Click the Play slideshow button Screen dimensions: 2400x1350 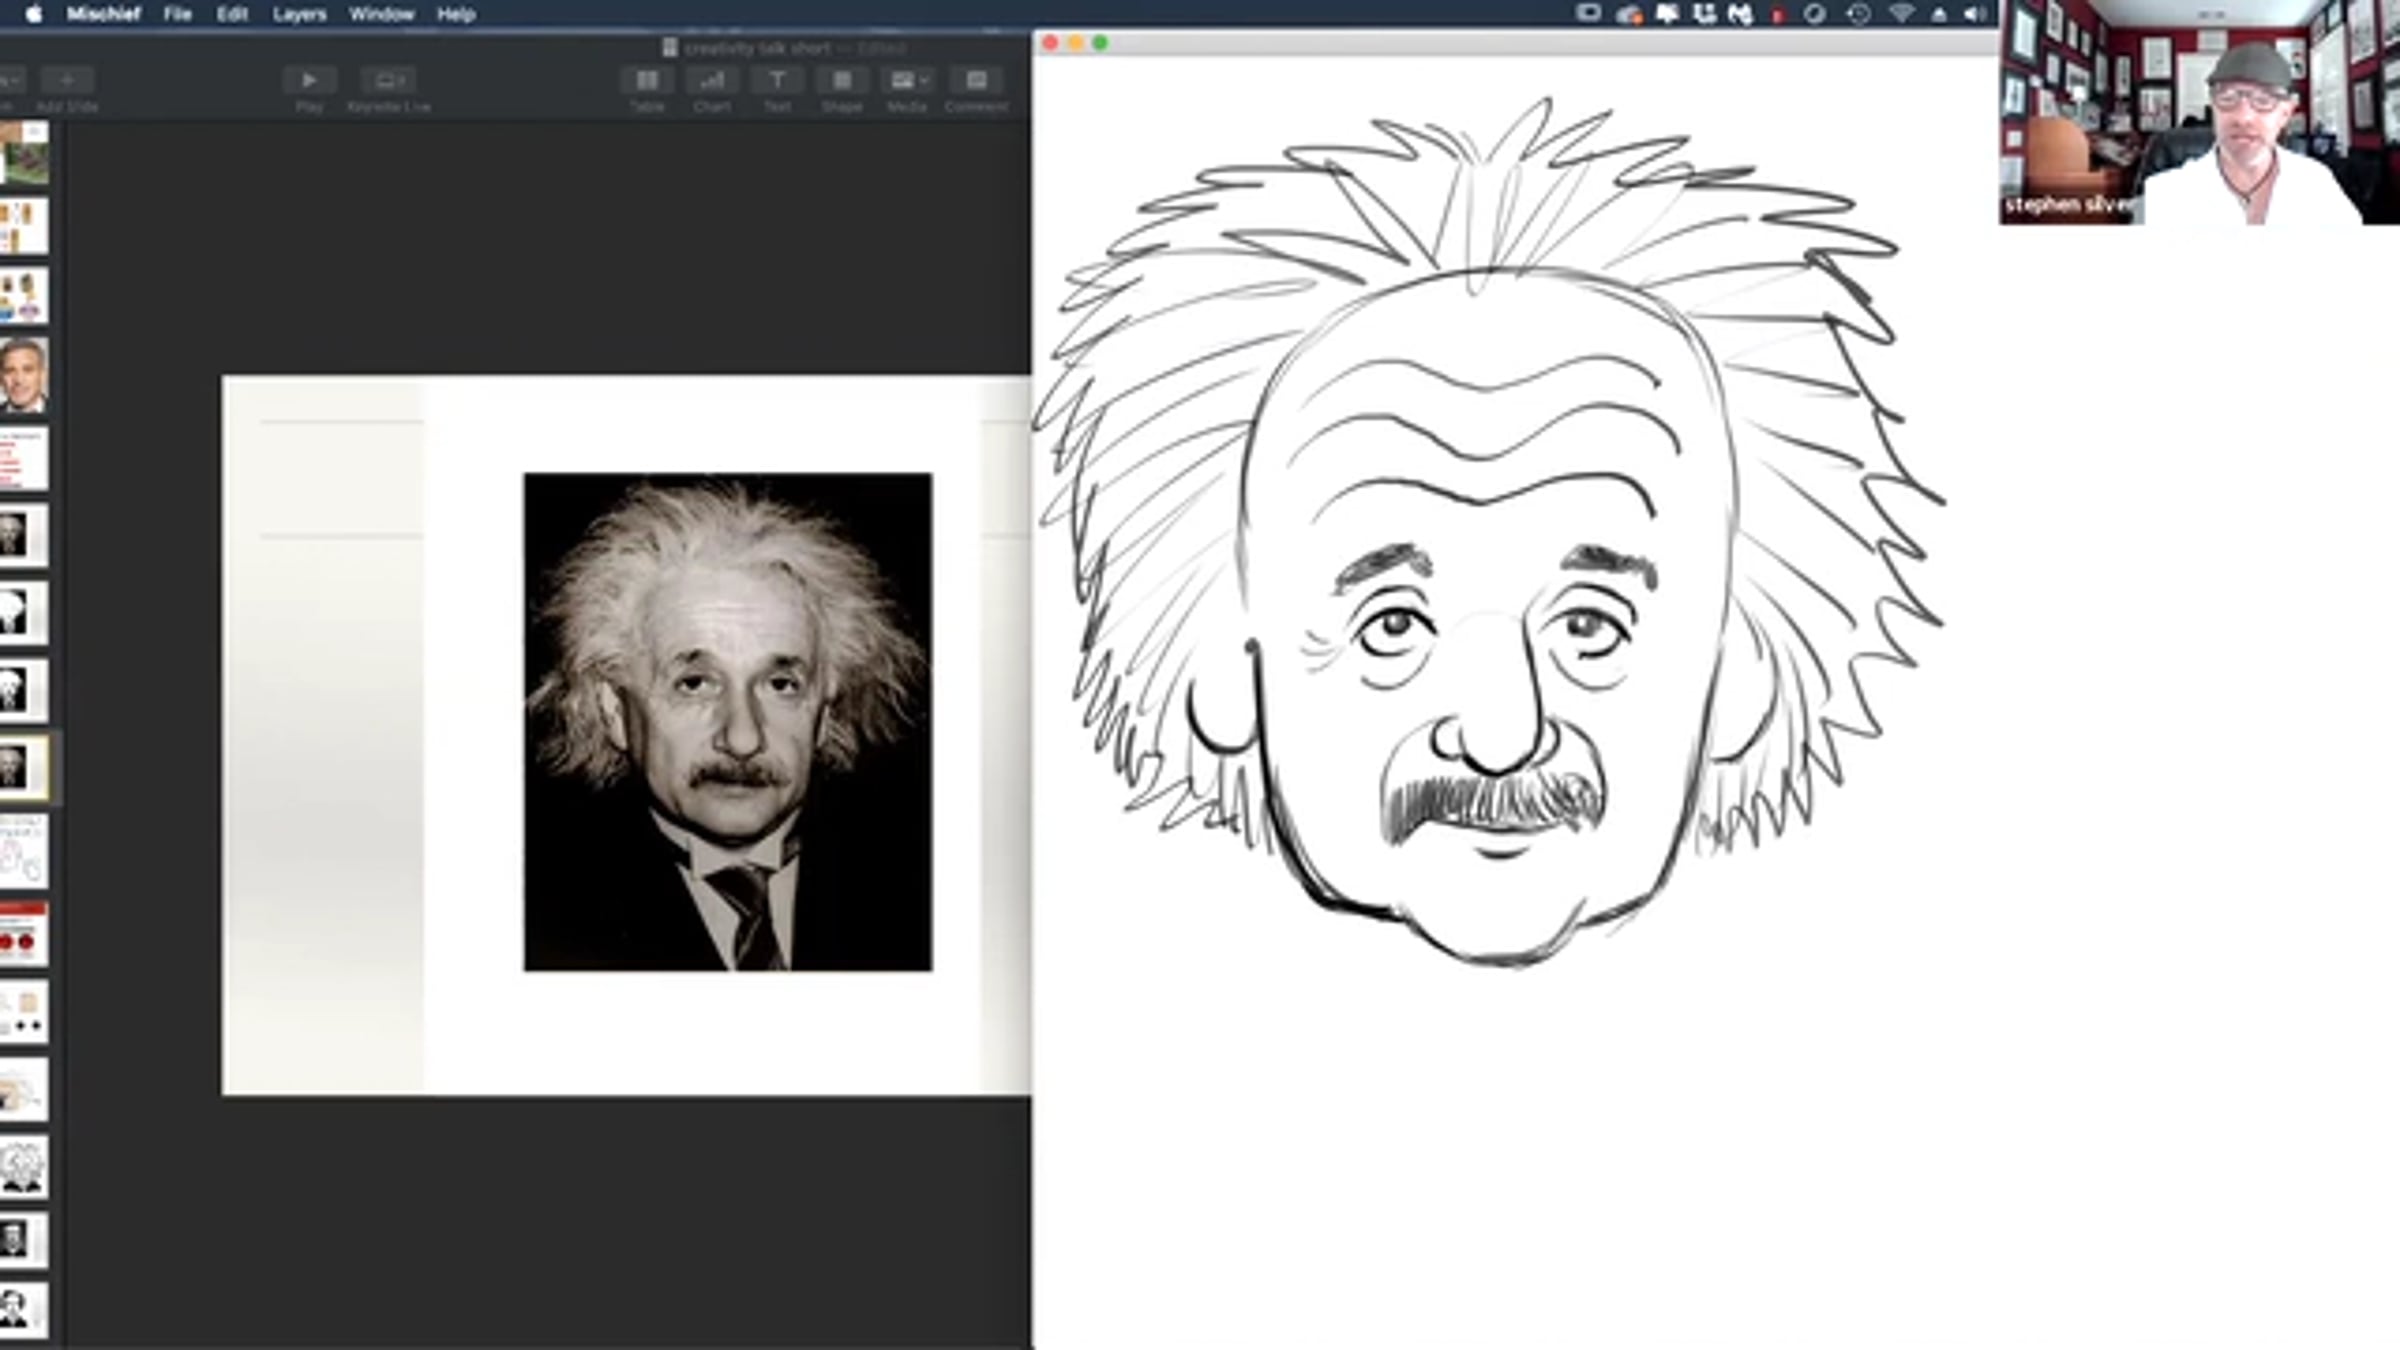coord(309,80)
